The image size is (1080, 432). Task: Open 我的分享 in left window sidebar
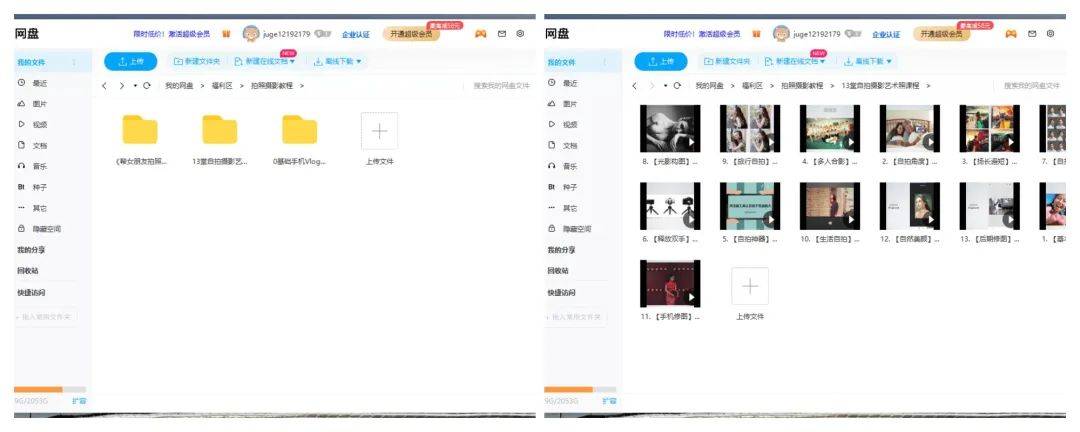(31, 250)
